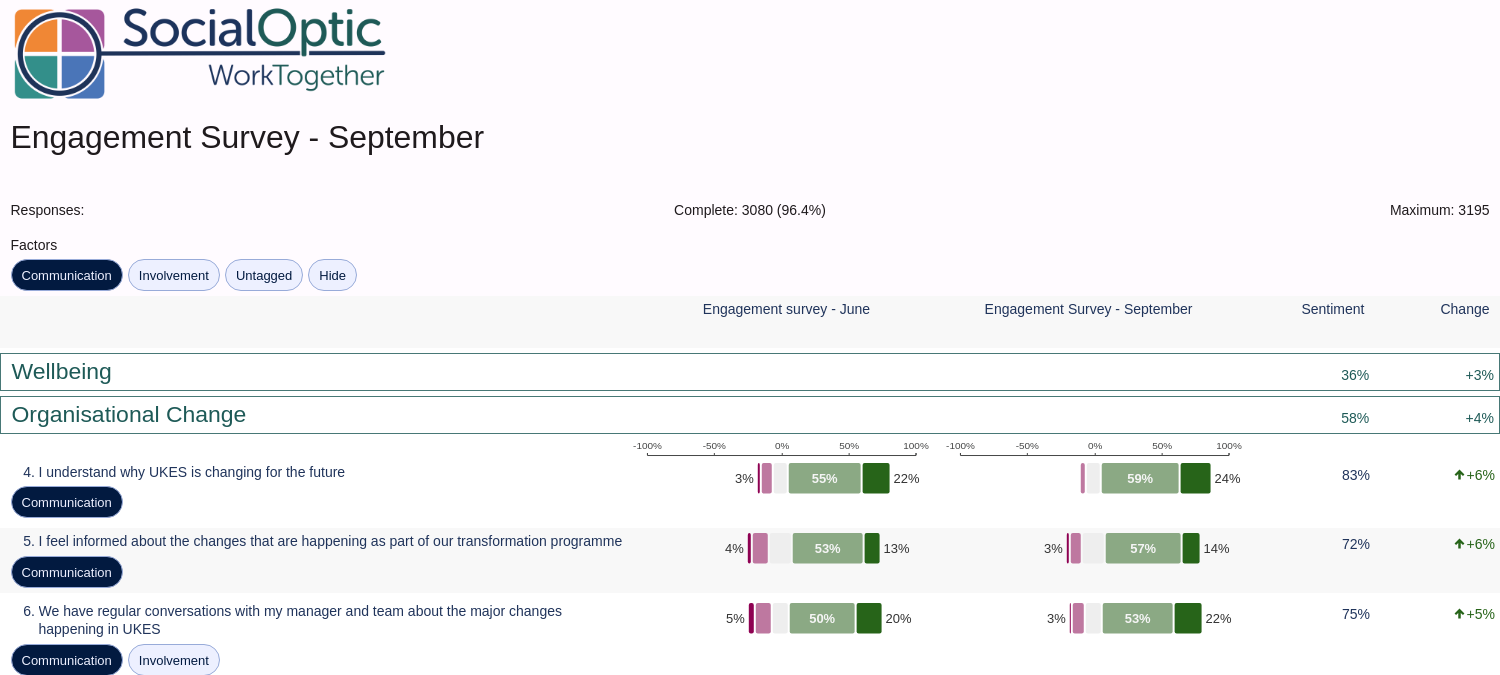This screenshot has width=1500, height=675.
Task: Click the up arrow next to +5% change
Action: [x=1459, y=614]
